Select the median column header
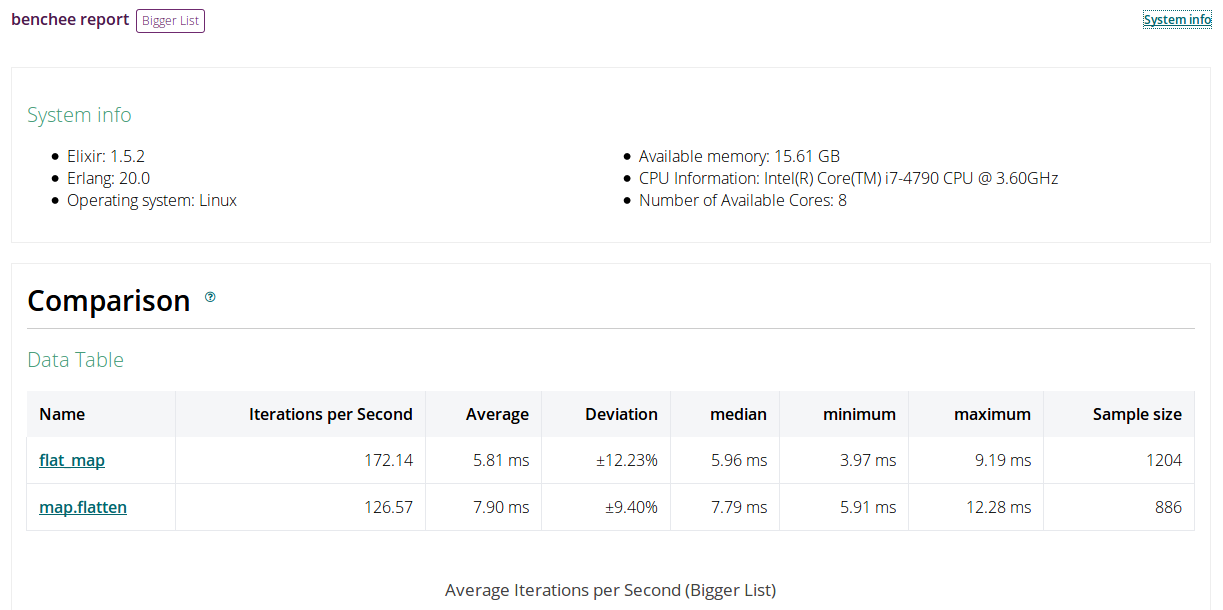The image size is (1223, 610). click(x=738, y=414)
